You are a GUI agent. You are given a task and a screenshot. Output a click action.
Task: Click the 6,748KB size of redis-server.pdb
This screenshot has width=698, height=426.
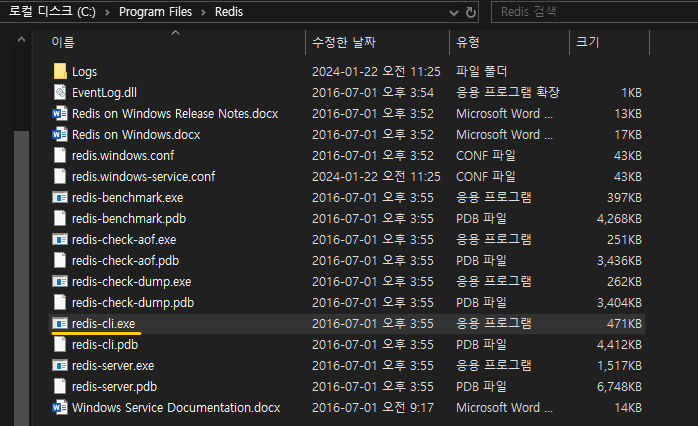click(x=619, y=386)
